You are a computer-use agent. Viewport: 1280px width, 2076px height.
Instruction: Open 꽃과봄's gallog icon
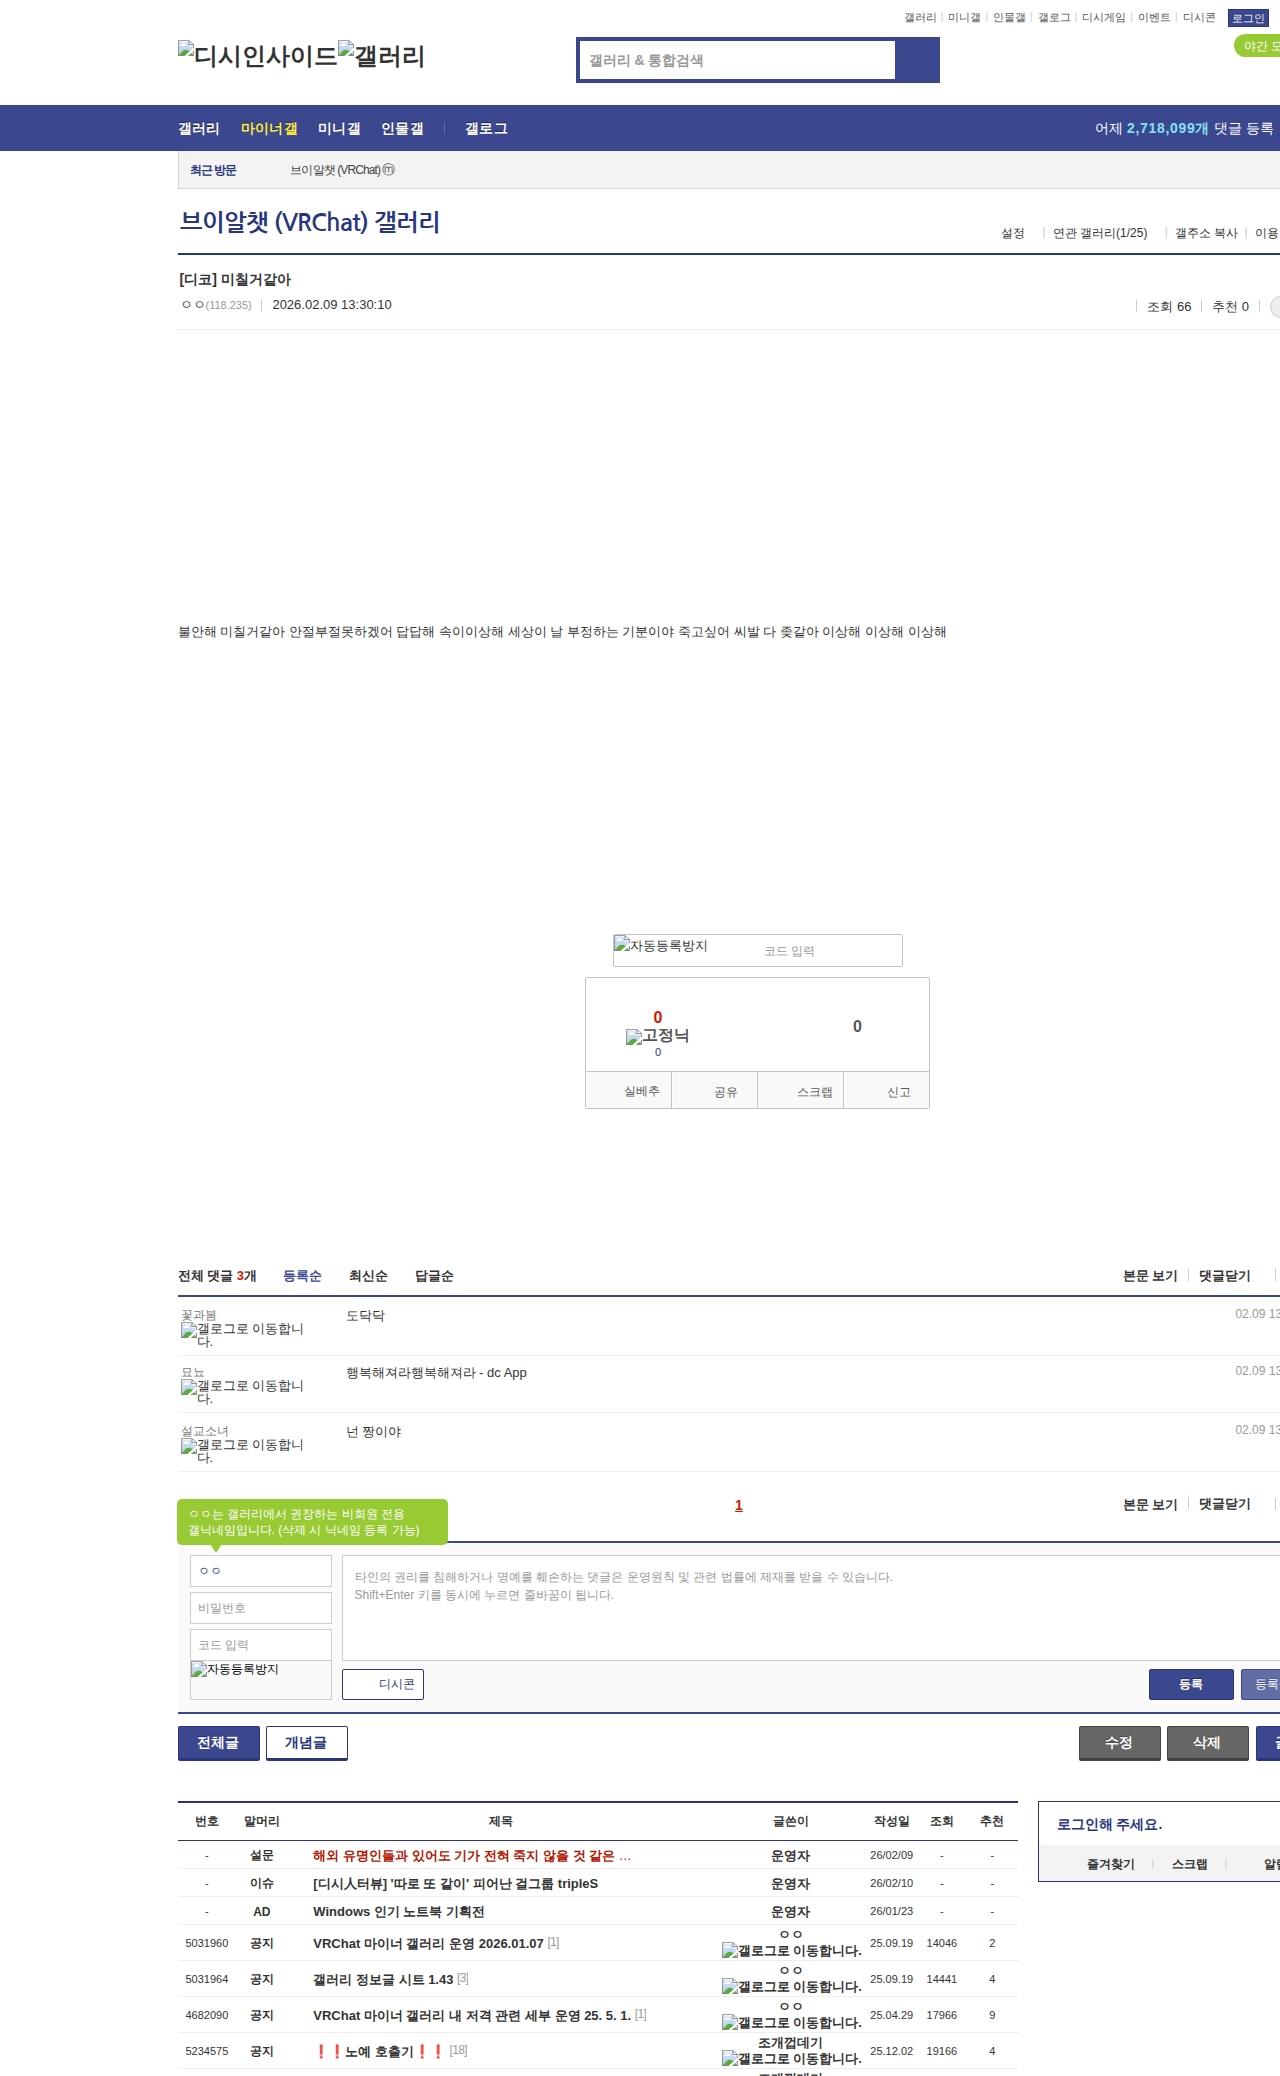click(x=242, y=1335)
